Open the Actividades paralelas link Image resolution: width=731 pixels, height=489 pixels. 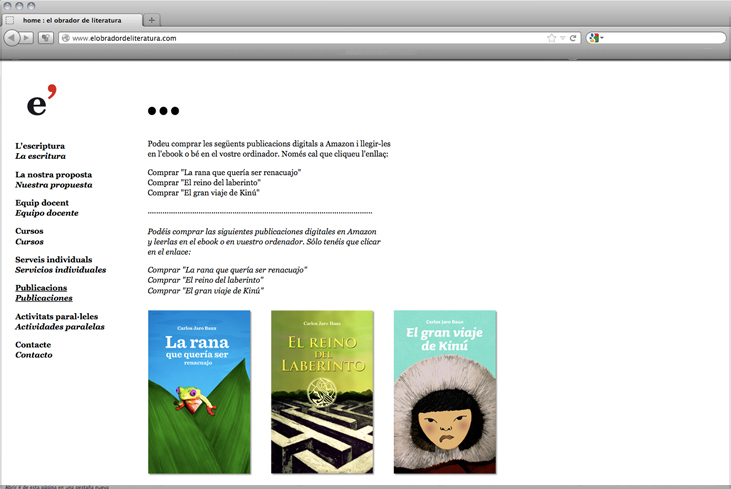coord(60,326)
